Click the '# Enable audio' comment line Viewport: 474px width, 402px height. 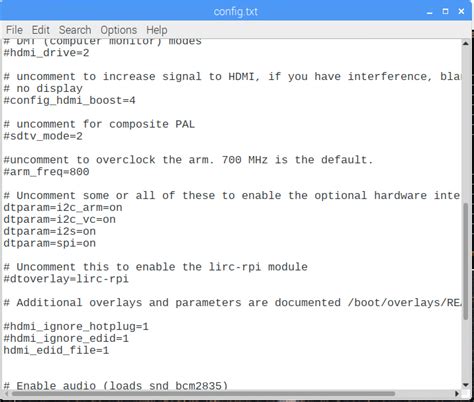pos(116,385)
